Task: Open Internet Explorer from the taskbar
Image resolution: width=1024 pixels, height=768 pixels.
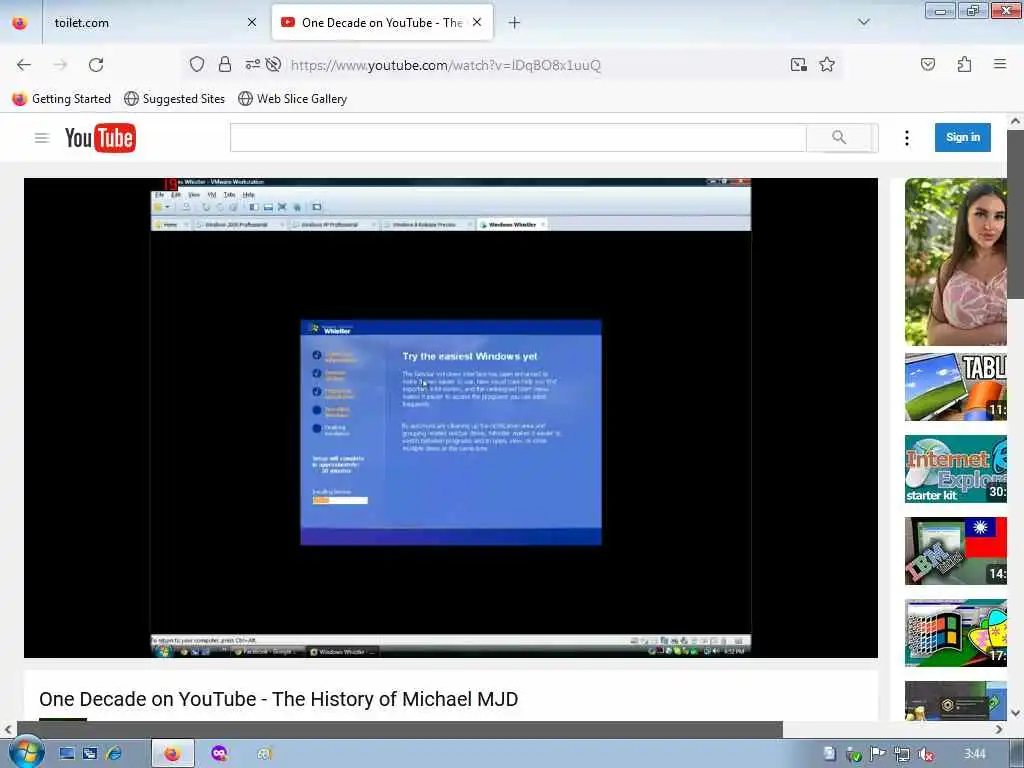Action: pyautogui.click(x=114, y=754)
